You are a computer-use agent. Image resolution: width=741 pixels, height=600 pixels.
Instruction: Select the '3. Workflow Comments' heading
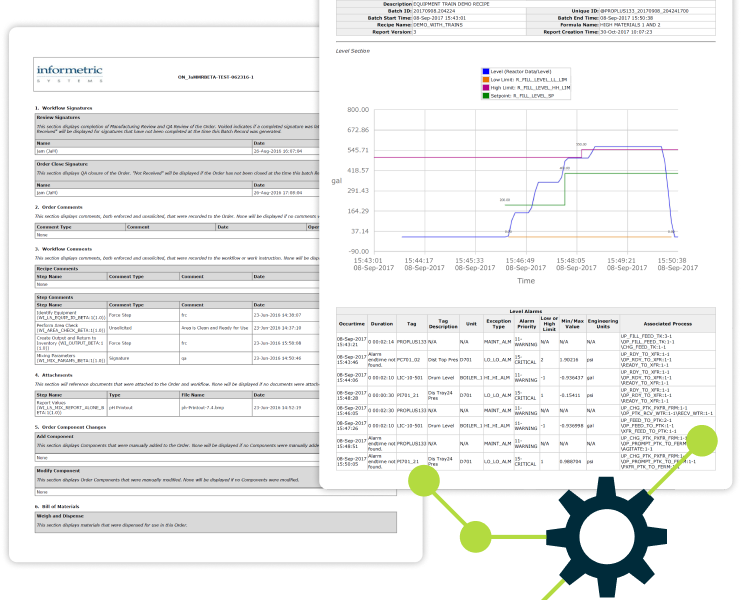click(63, 249)
